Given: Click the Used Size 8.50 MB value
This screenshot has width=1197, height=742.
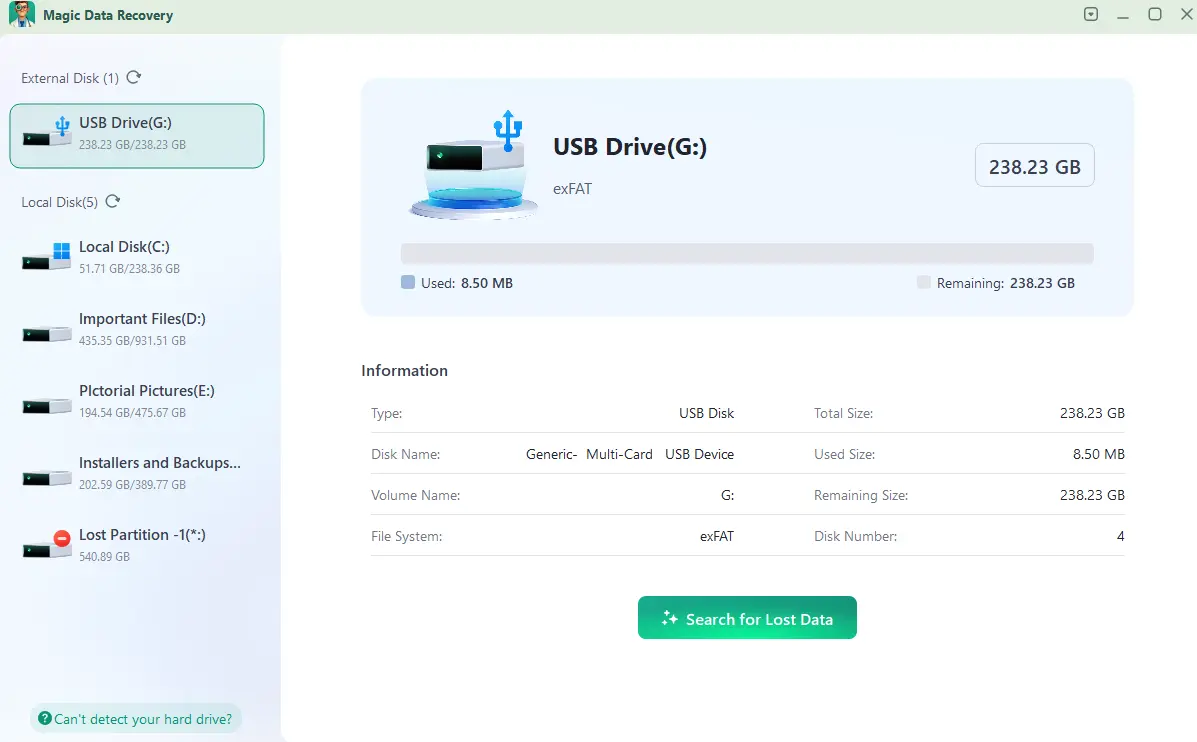Looking at the screenshot, I should tap(1099, 454).
